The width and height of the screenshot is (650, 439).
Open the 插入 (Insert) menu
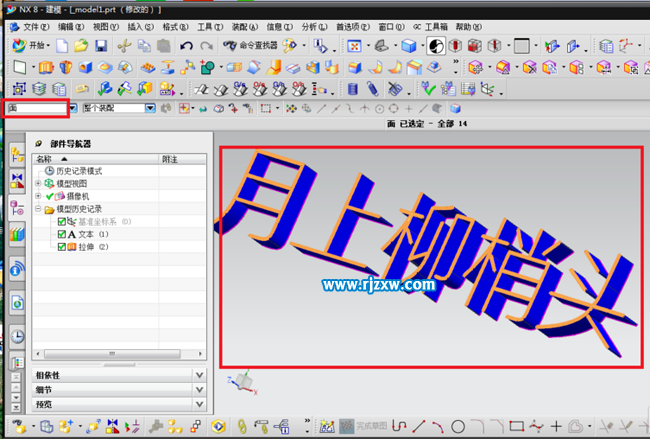[140, 27]
